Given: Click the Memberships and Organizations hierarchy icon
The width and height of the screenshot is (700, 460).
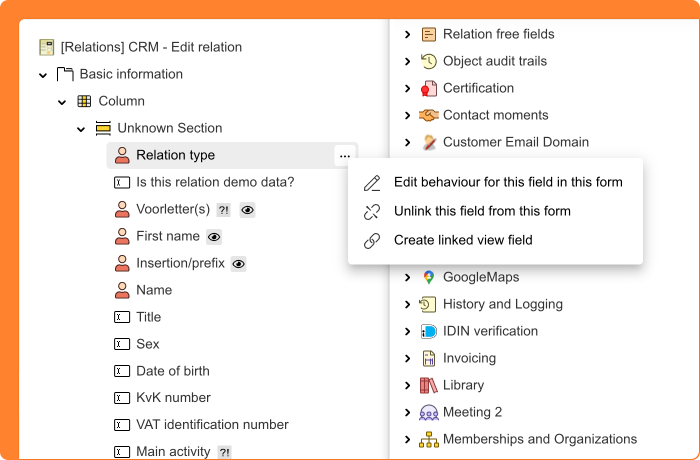Looking at the screenshot, I should (428, 439).
